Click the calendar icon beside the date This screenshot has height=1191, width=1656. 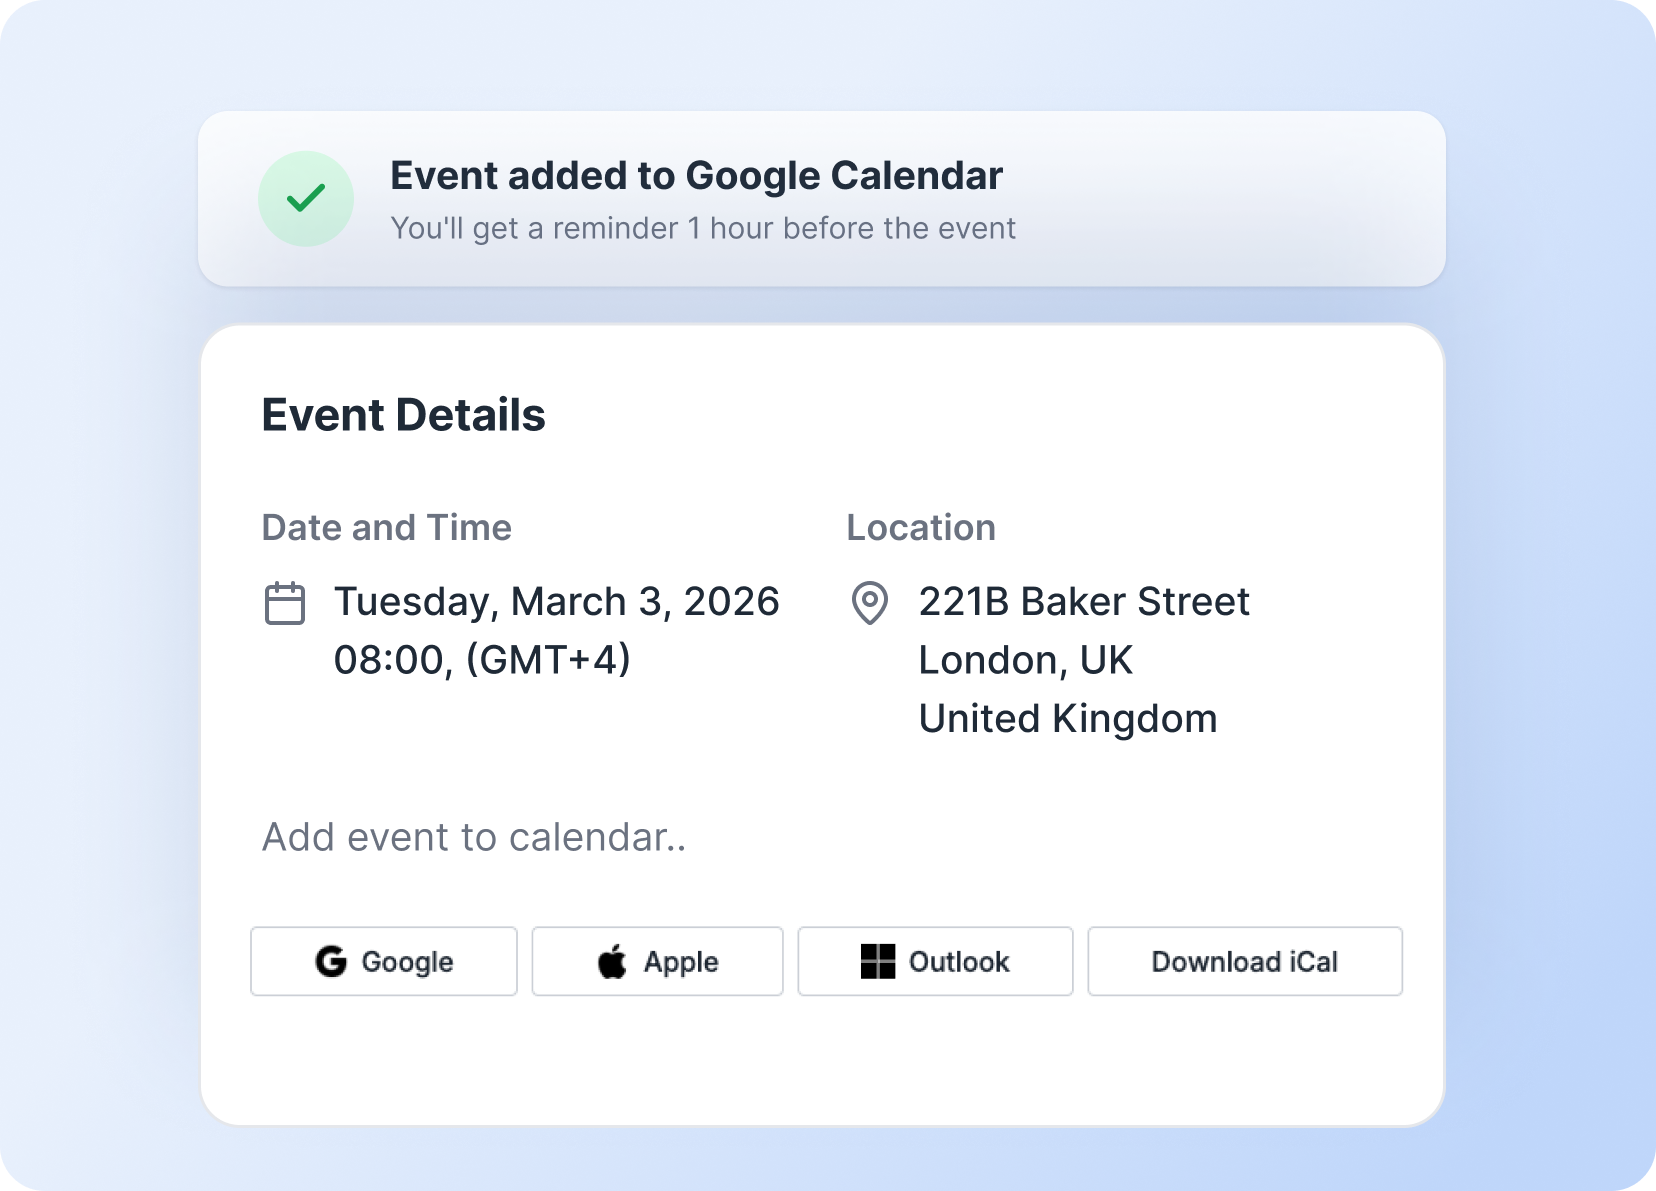click(285, 604)
